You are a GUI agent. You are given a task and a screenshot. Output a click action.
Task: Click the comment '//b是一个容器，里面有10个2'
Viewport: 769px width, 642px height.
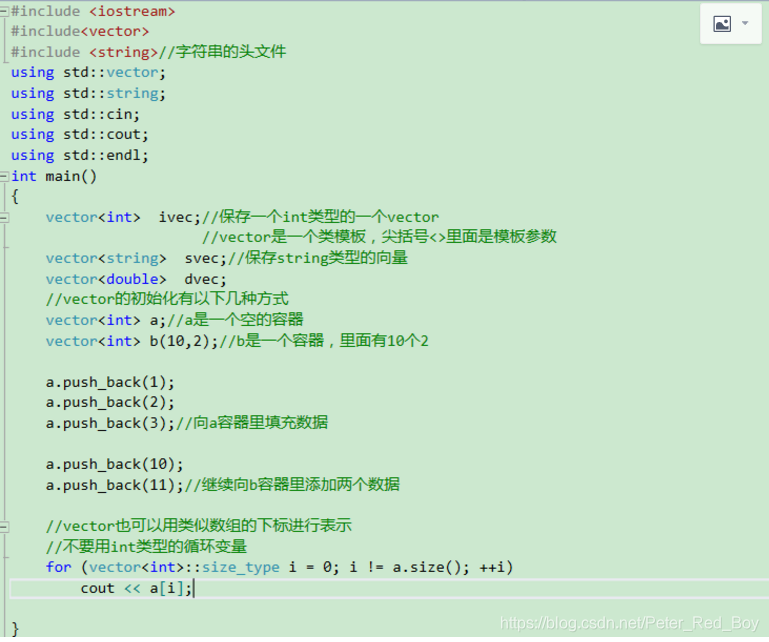coord(324,340)
